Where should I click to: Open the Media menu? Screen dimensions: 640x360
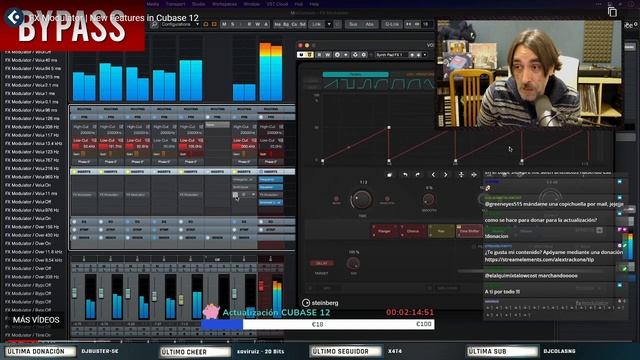pos(153,4)
